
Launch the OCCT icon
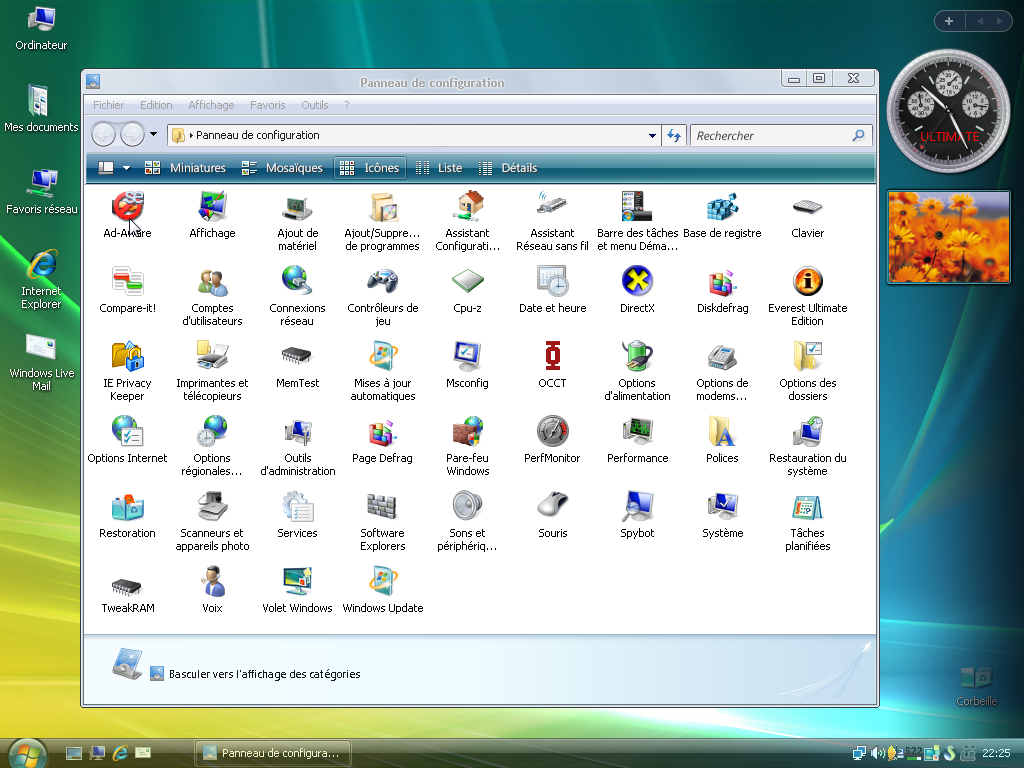552,357
